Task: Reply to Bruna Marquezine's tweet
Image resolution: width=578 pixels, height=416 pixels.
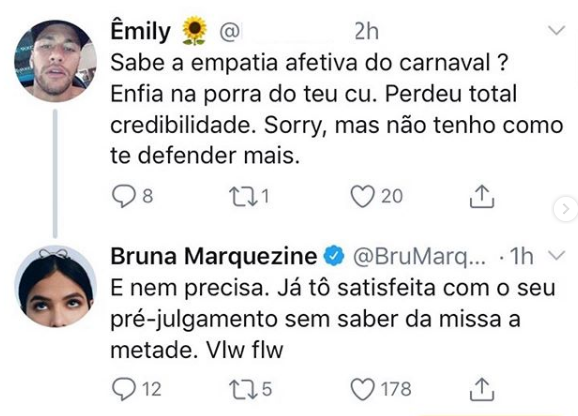Action: pos(124,389)
